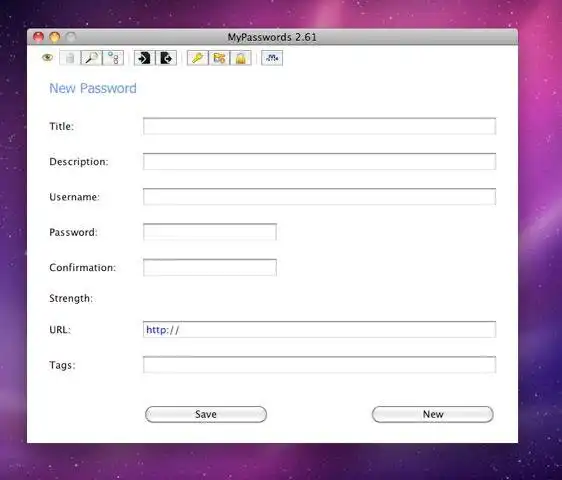Click the import toolbar icon
This screenshot has width=562, height=480.
click(144, 58)
